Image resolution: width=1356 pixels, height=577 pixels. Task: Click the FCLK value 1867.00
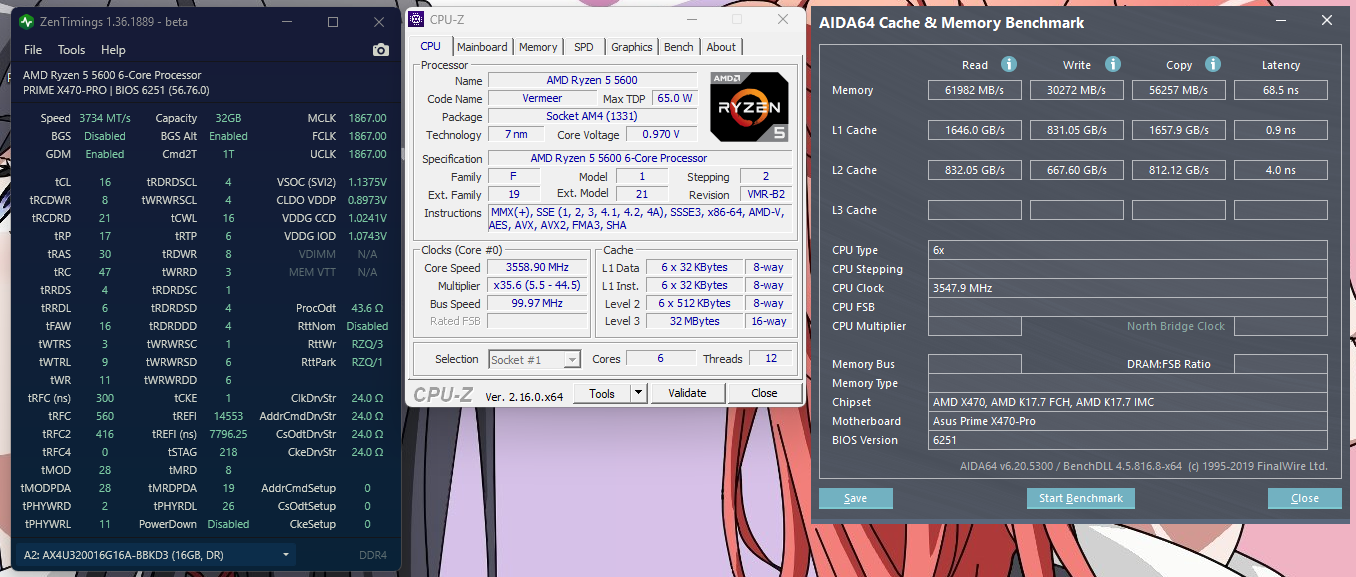367,136
